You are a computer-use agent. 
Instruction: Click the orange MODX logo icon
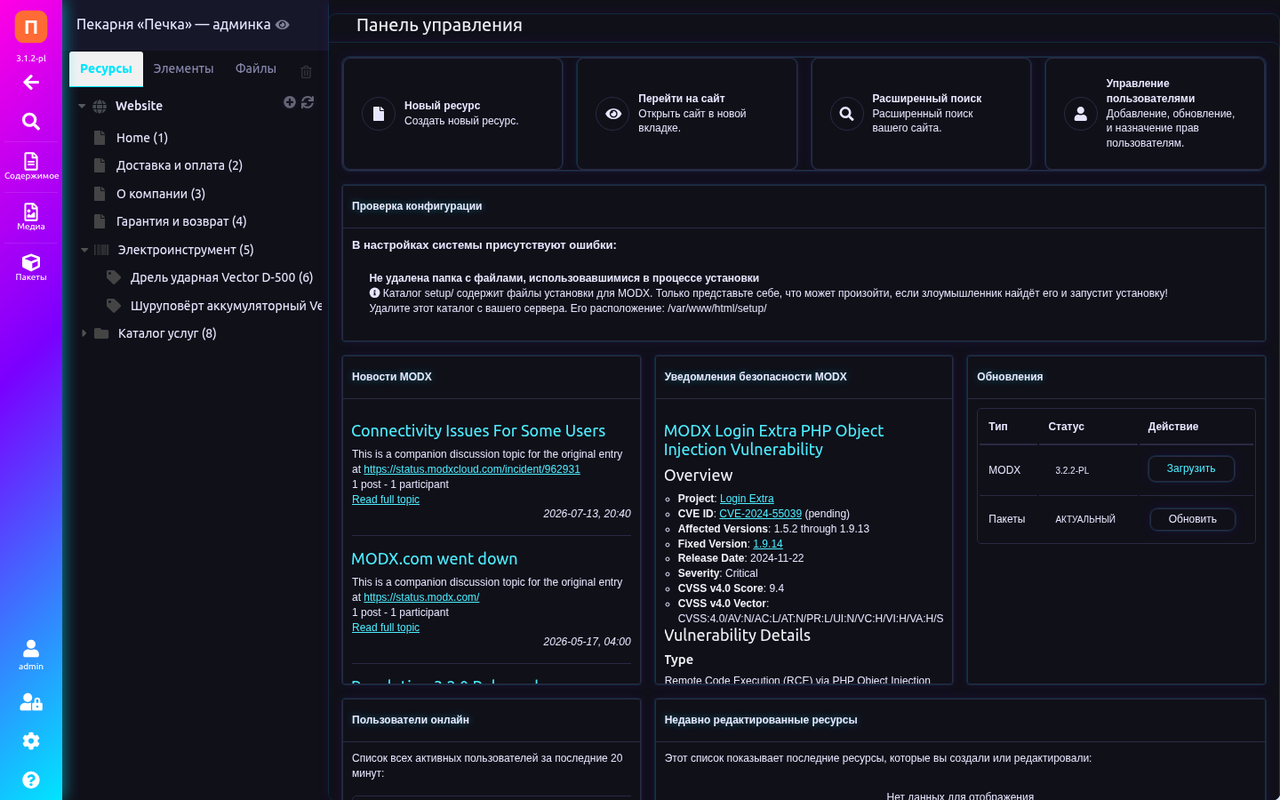tap(31, 27)
